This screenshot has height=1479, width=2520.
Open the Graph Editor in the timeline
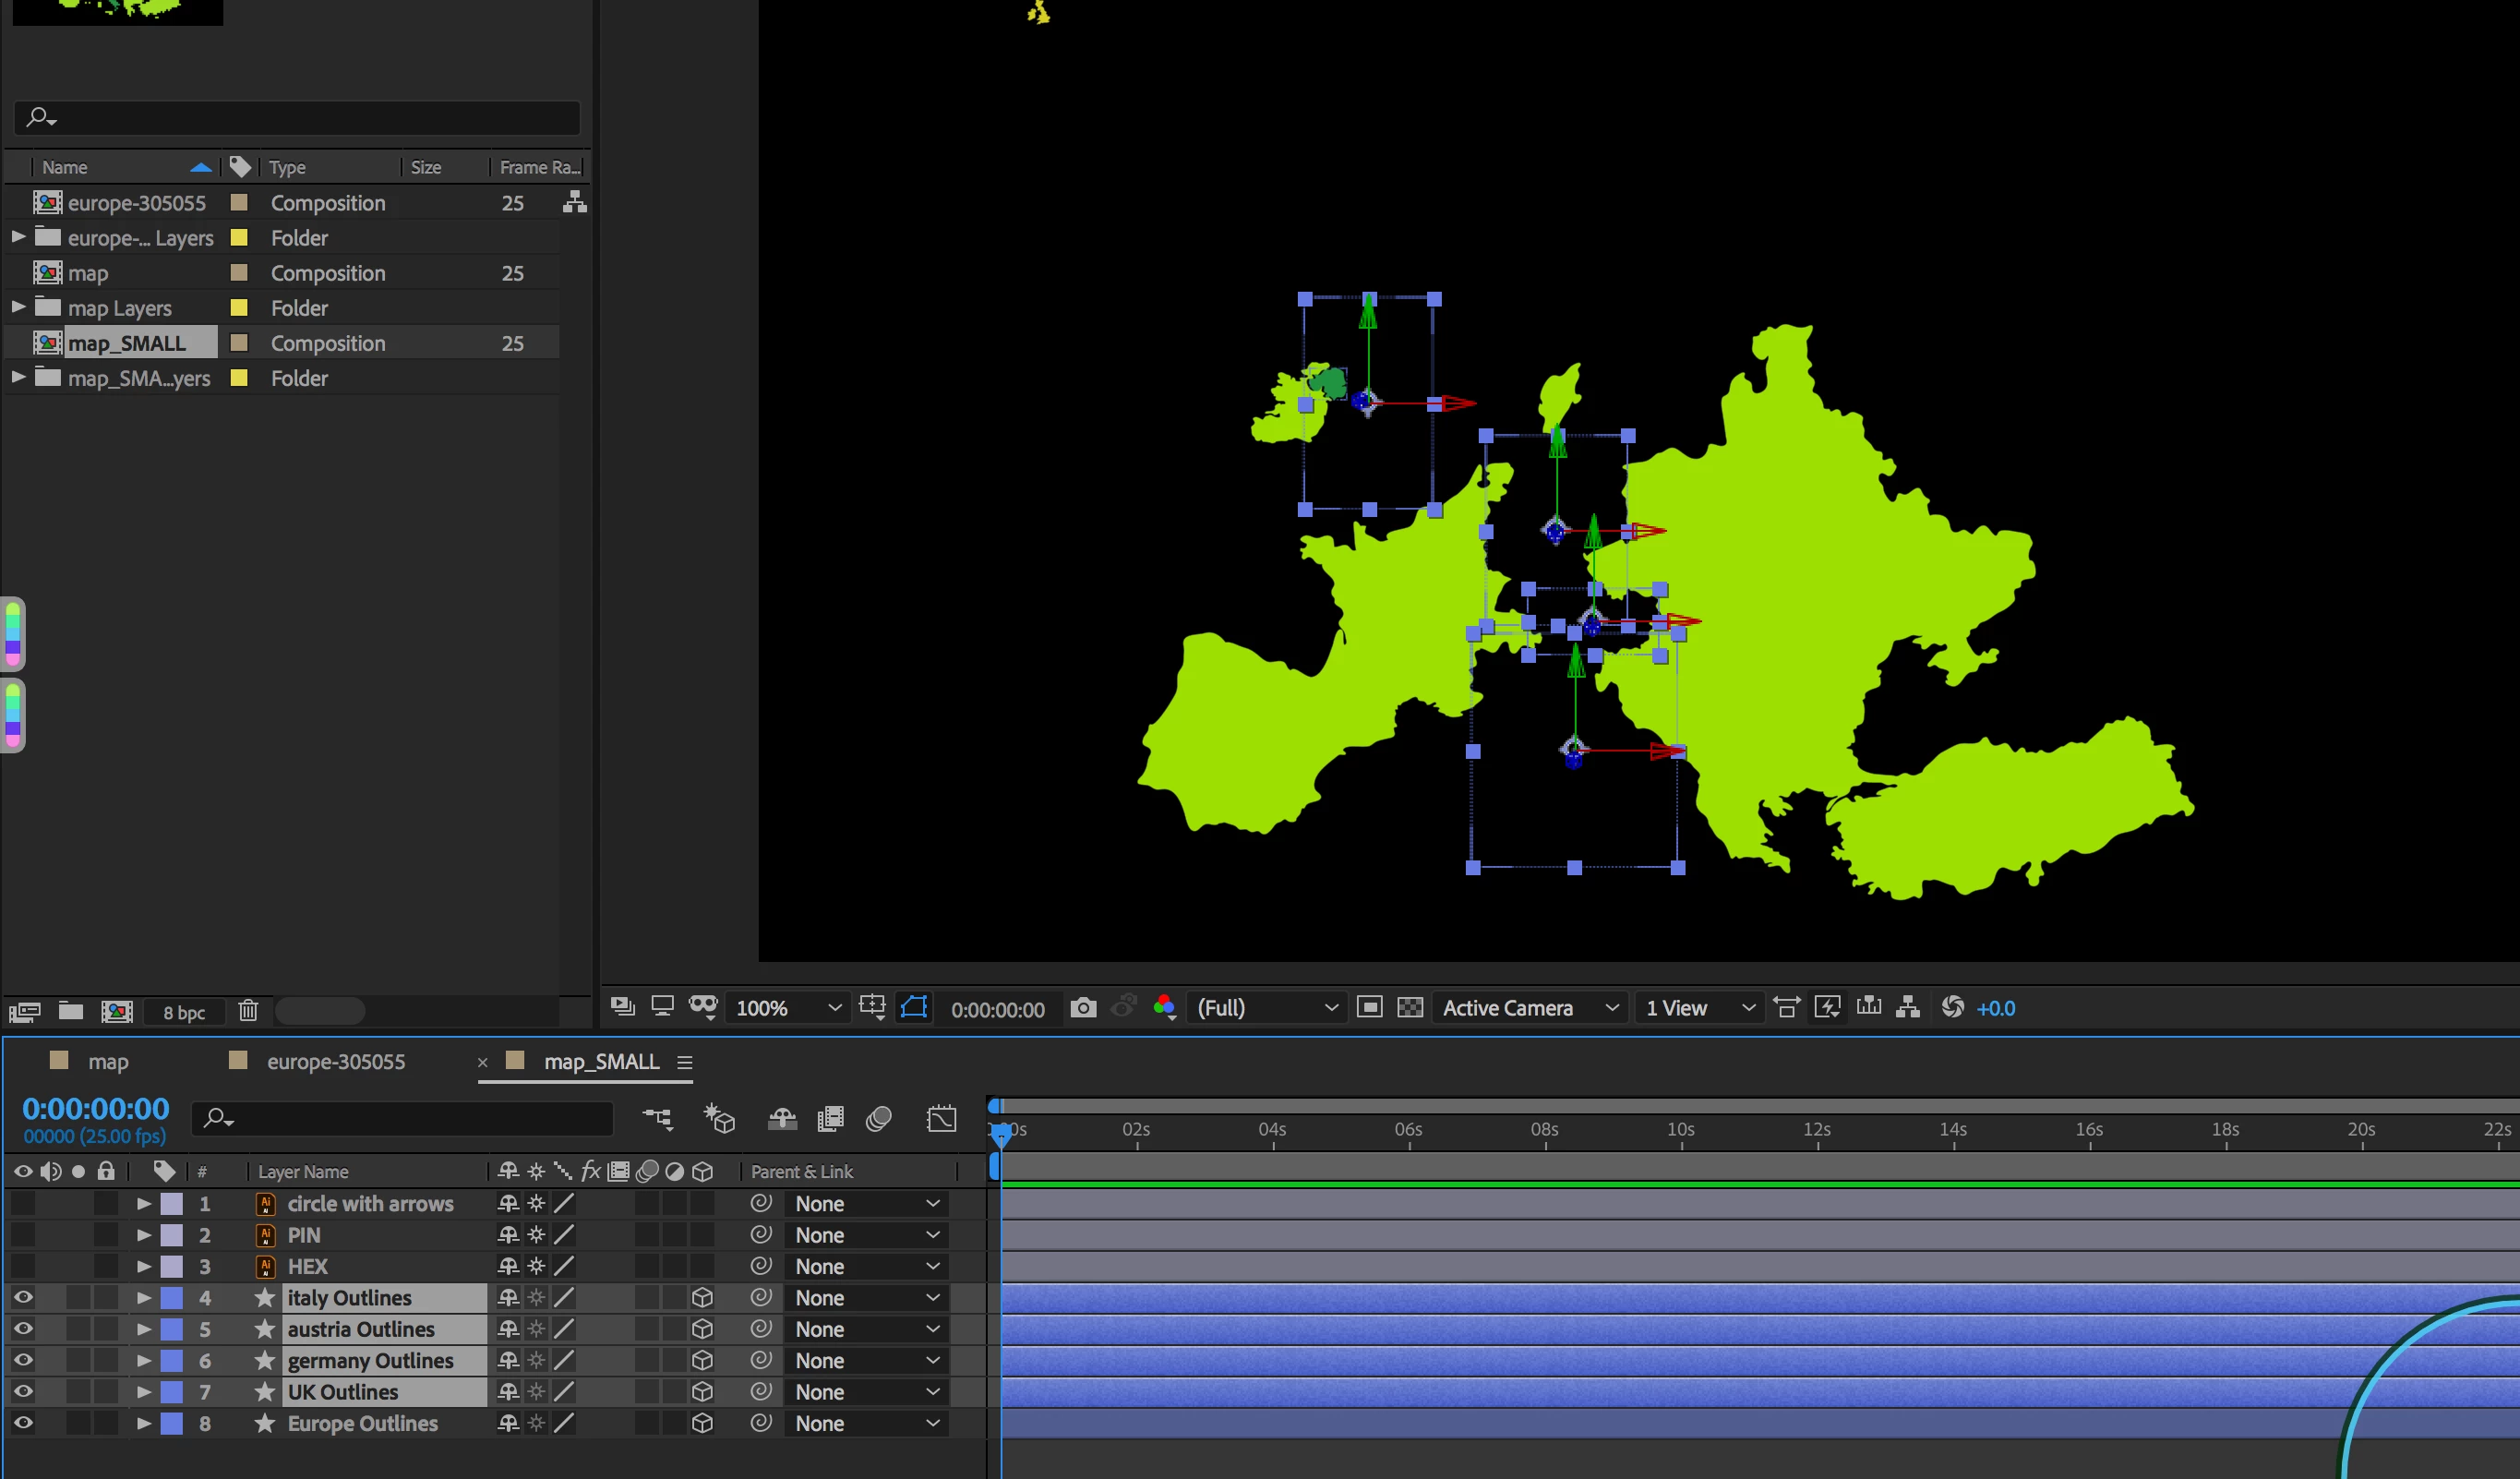941,1119
